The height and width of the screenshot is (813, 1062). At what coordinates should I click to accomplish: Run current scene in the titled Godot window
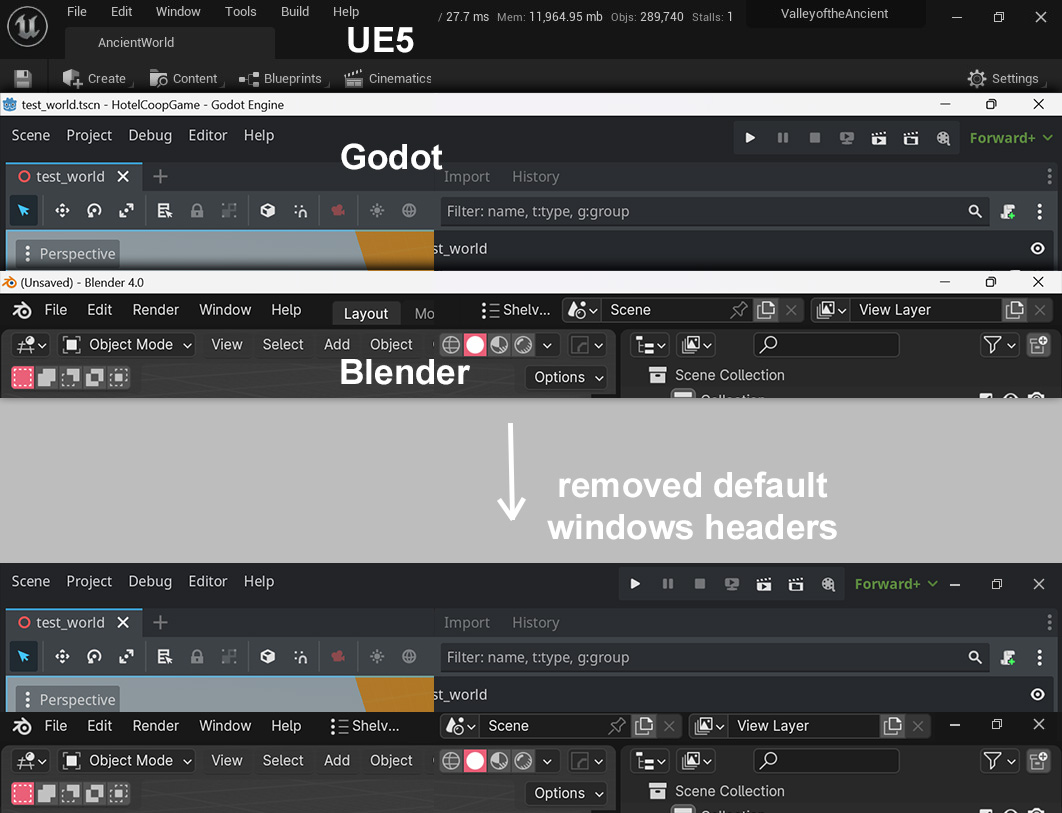878,138
